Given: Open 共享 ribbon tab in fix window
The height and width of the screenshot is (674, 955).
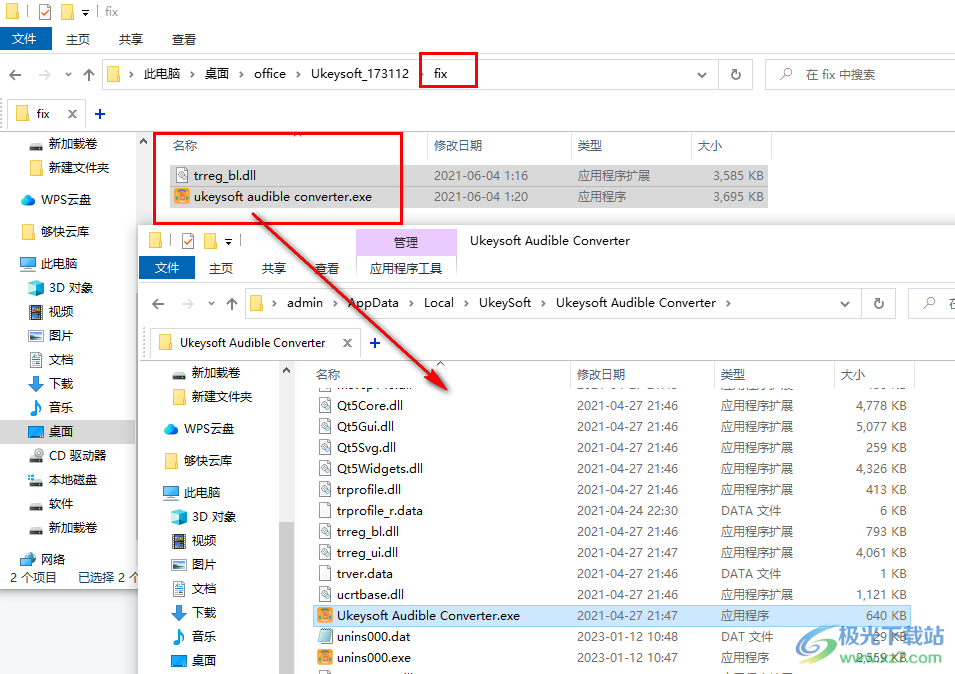Looking at the screenshot, I should (x=131, y=40).
